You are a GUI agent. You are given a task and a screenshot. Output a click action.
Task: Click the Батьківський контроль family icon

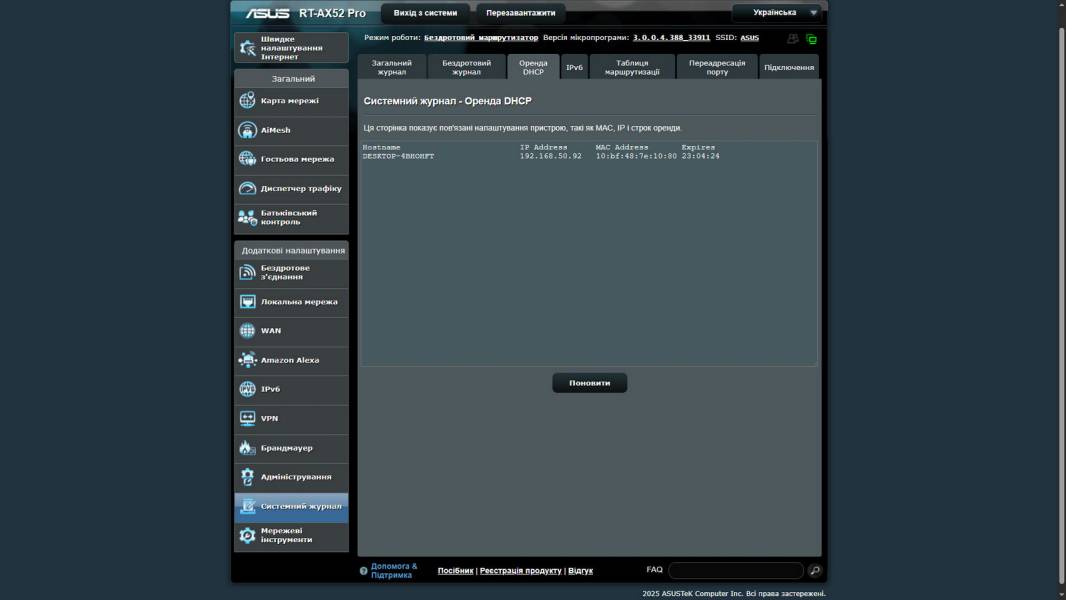pyautogui.click(x=247, y=217)
